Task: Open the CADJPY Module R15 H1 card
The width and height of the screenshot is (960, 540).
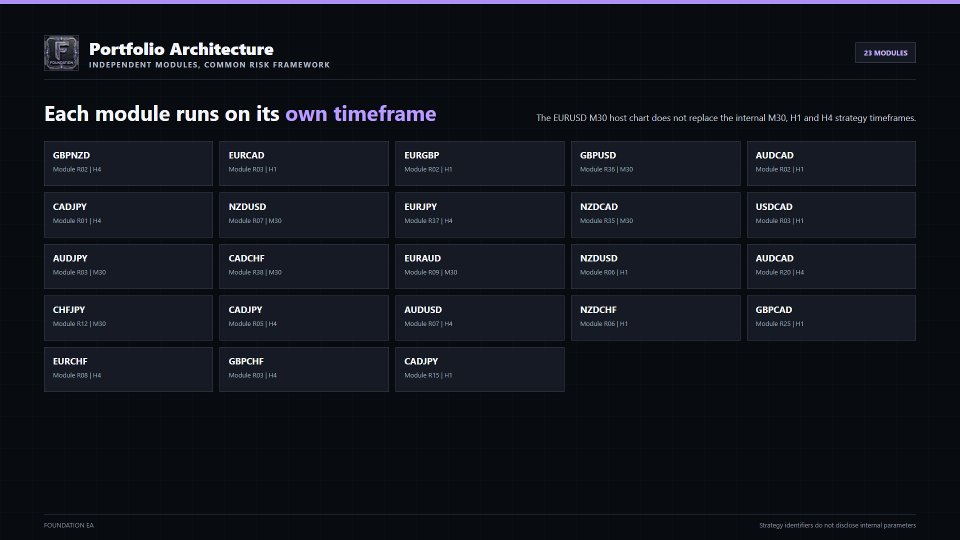Action: tap(480, 369)
